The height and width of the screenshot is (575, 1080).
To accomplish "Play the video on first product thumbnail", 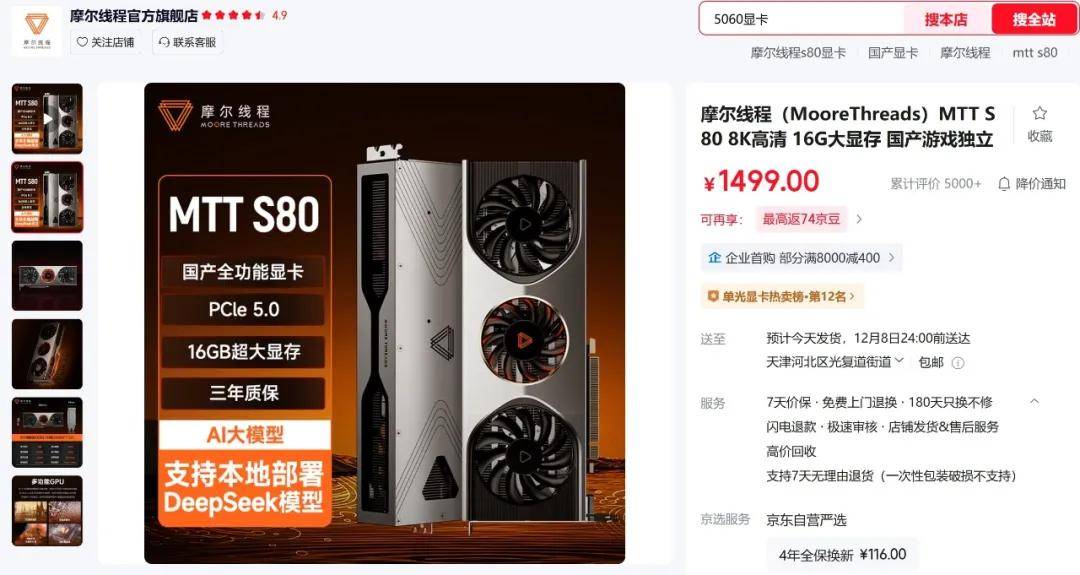I will (x=47, y=119).
